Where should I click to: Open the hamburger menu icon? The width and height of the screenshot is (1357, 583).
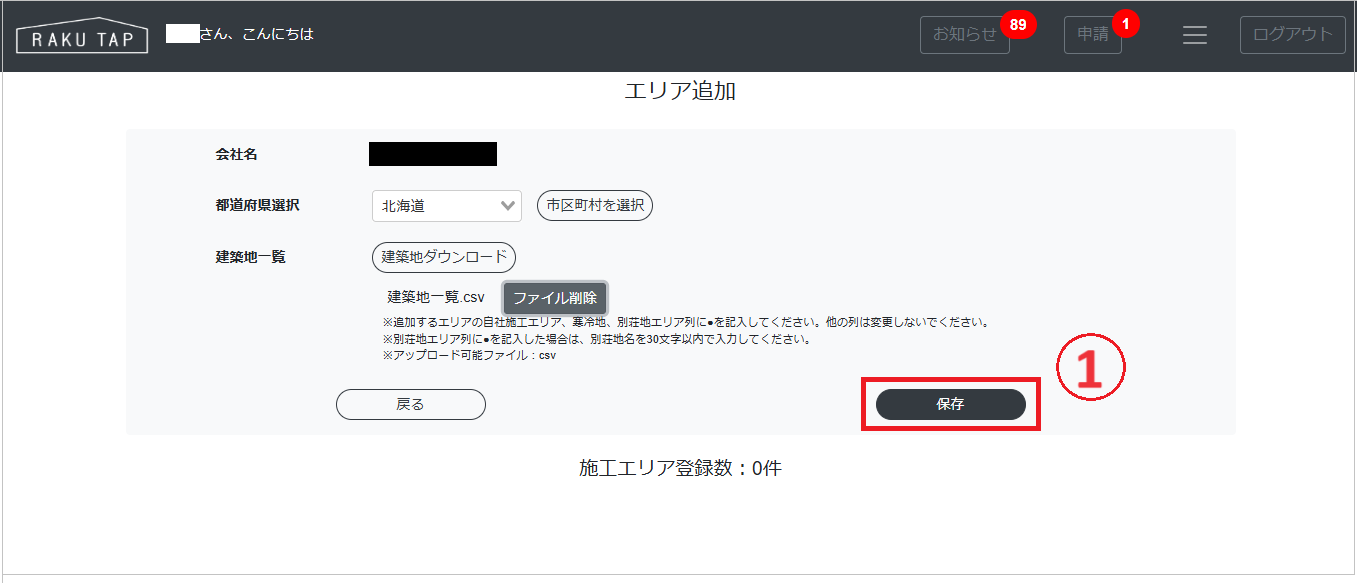pos(1195,35)
